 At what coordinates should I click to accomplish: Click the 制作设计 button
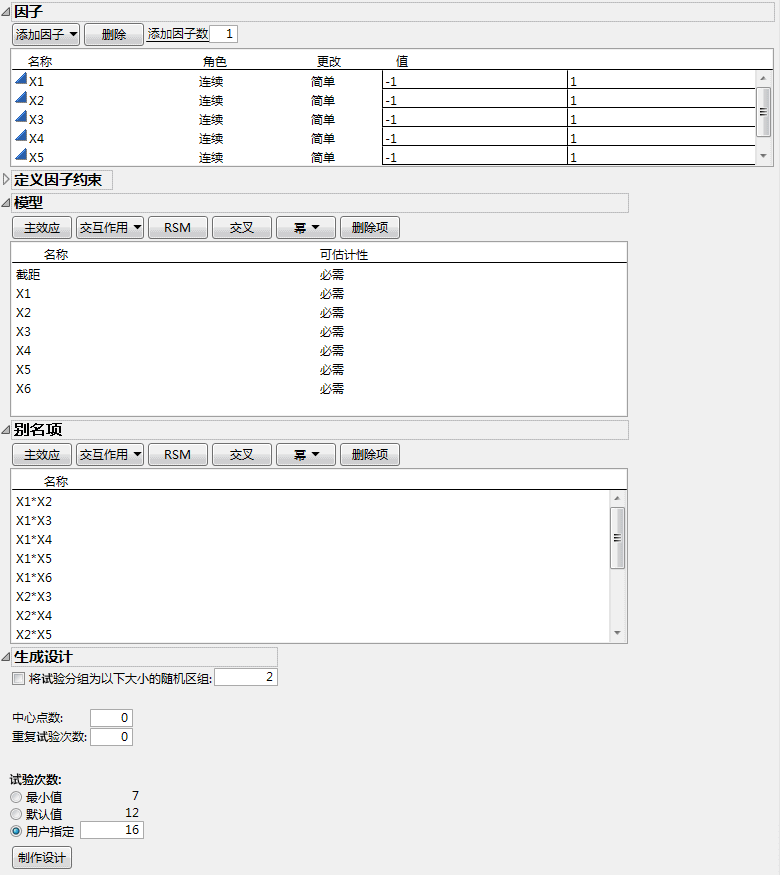point(42,858)
